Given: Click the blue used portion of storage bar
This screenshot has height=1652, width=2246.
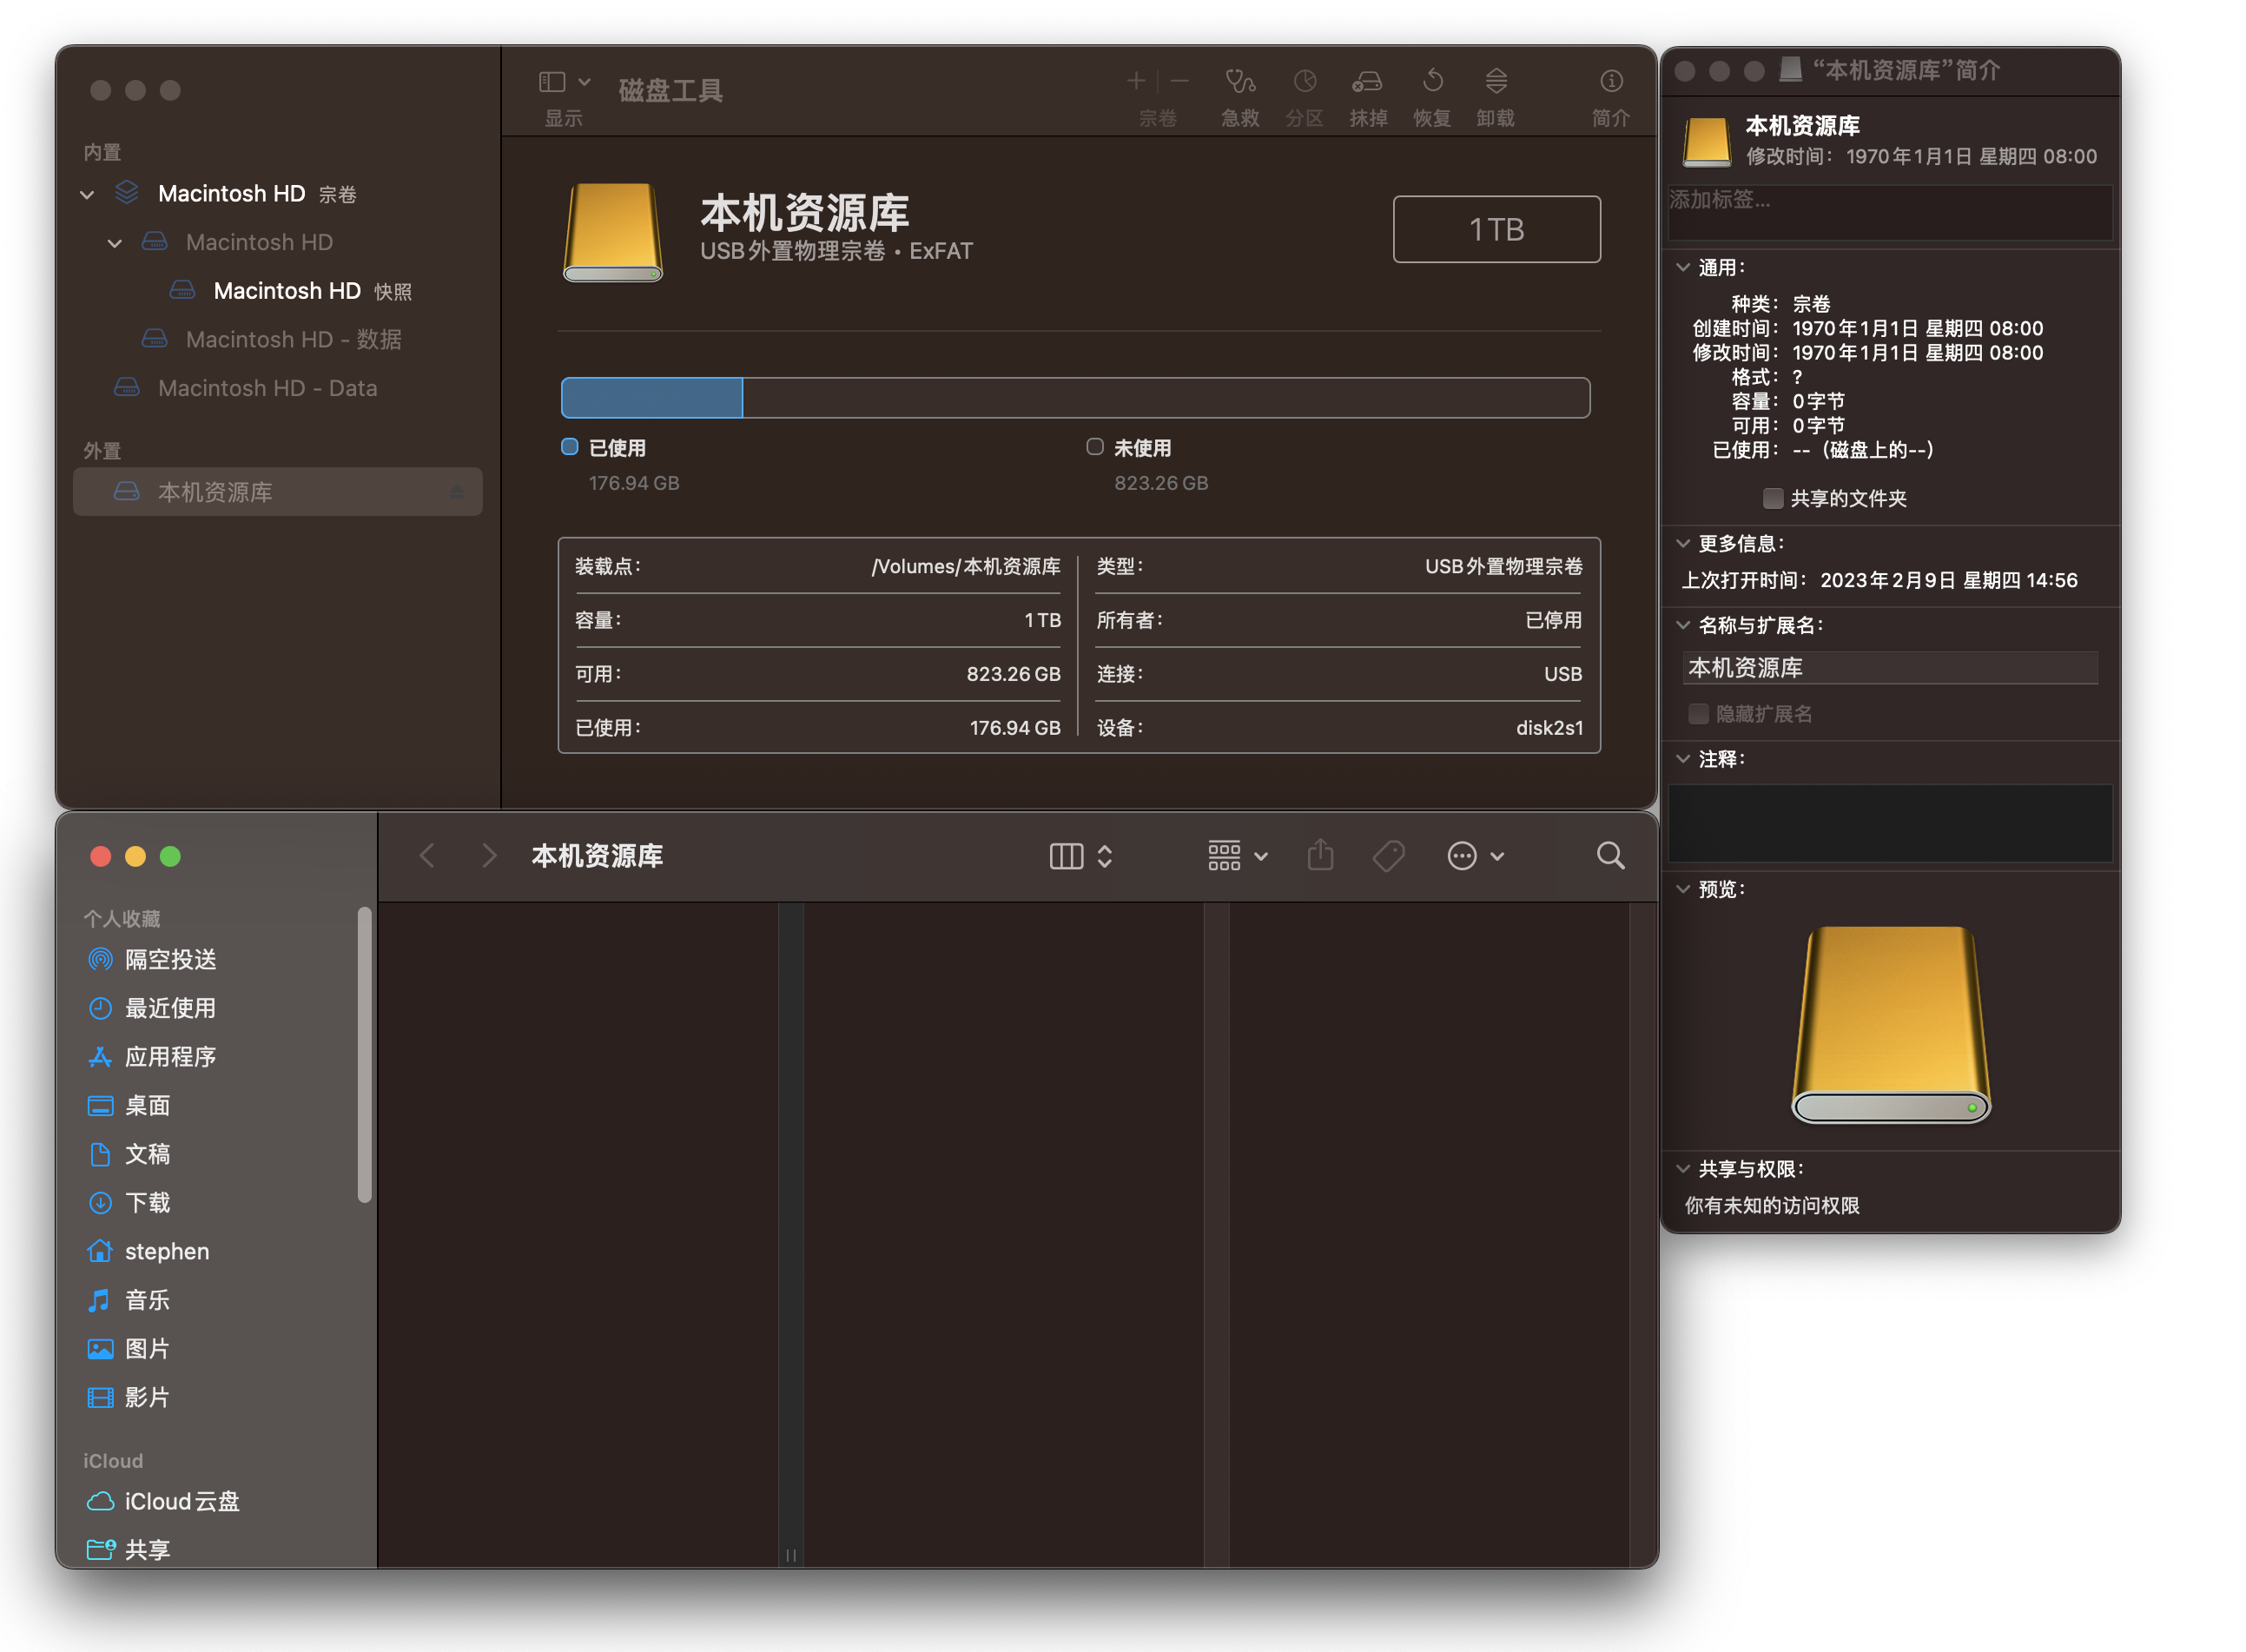Looking at the screenshot, I should 651,398.
